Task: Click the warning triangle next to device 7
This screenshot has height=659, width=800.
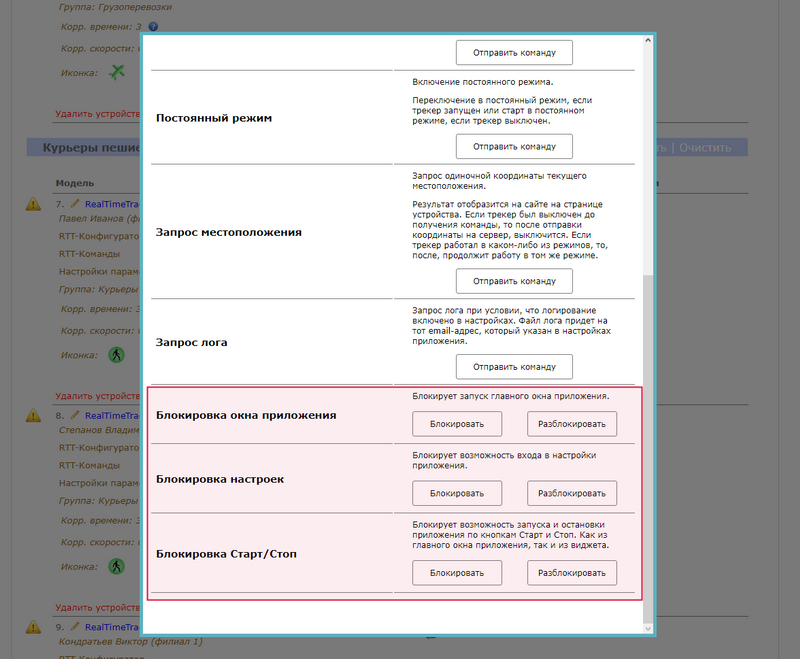Action: (33, 204)
